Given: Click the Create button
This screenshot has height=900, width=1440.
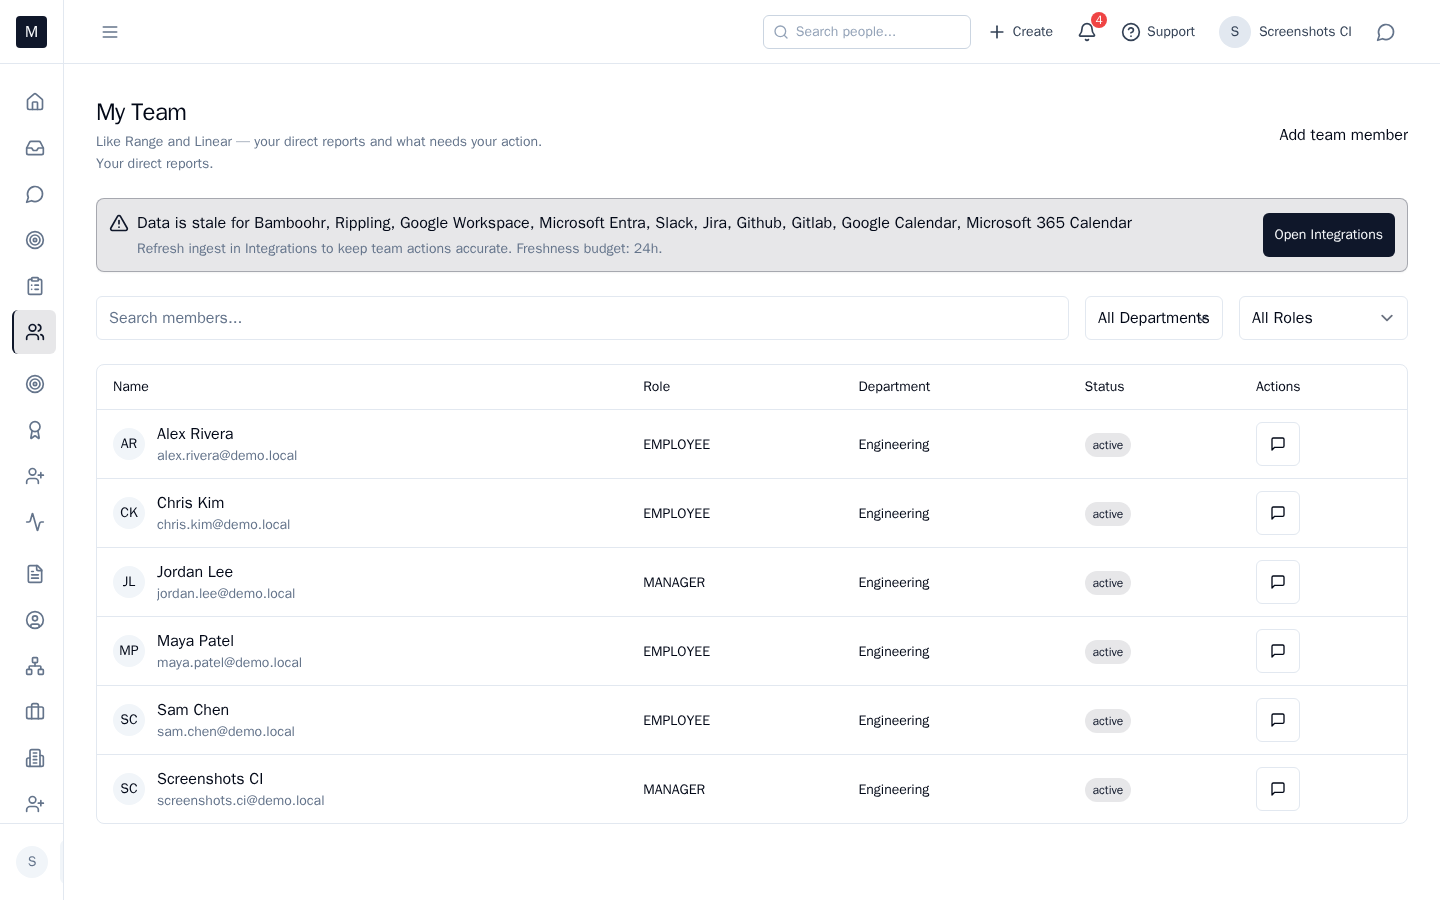Looking at the screenshot, I should point(1021,32).
